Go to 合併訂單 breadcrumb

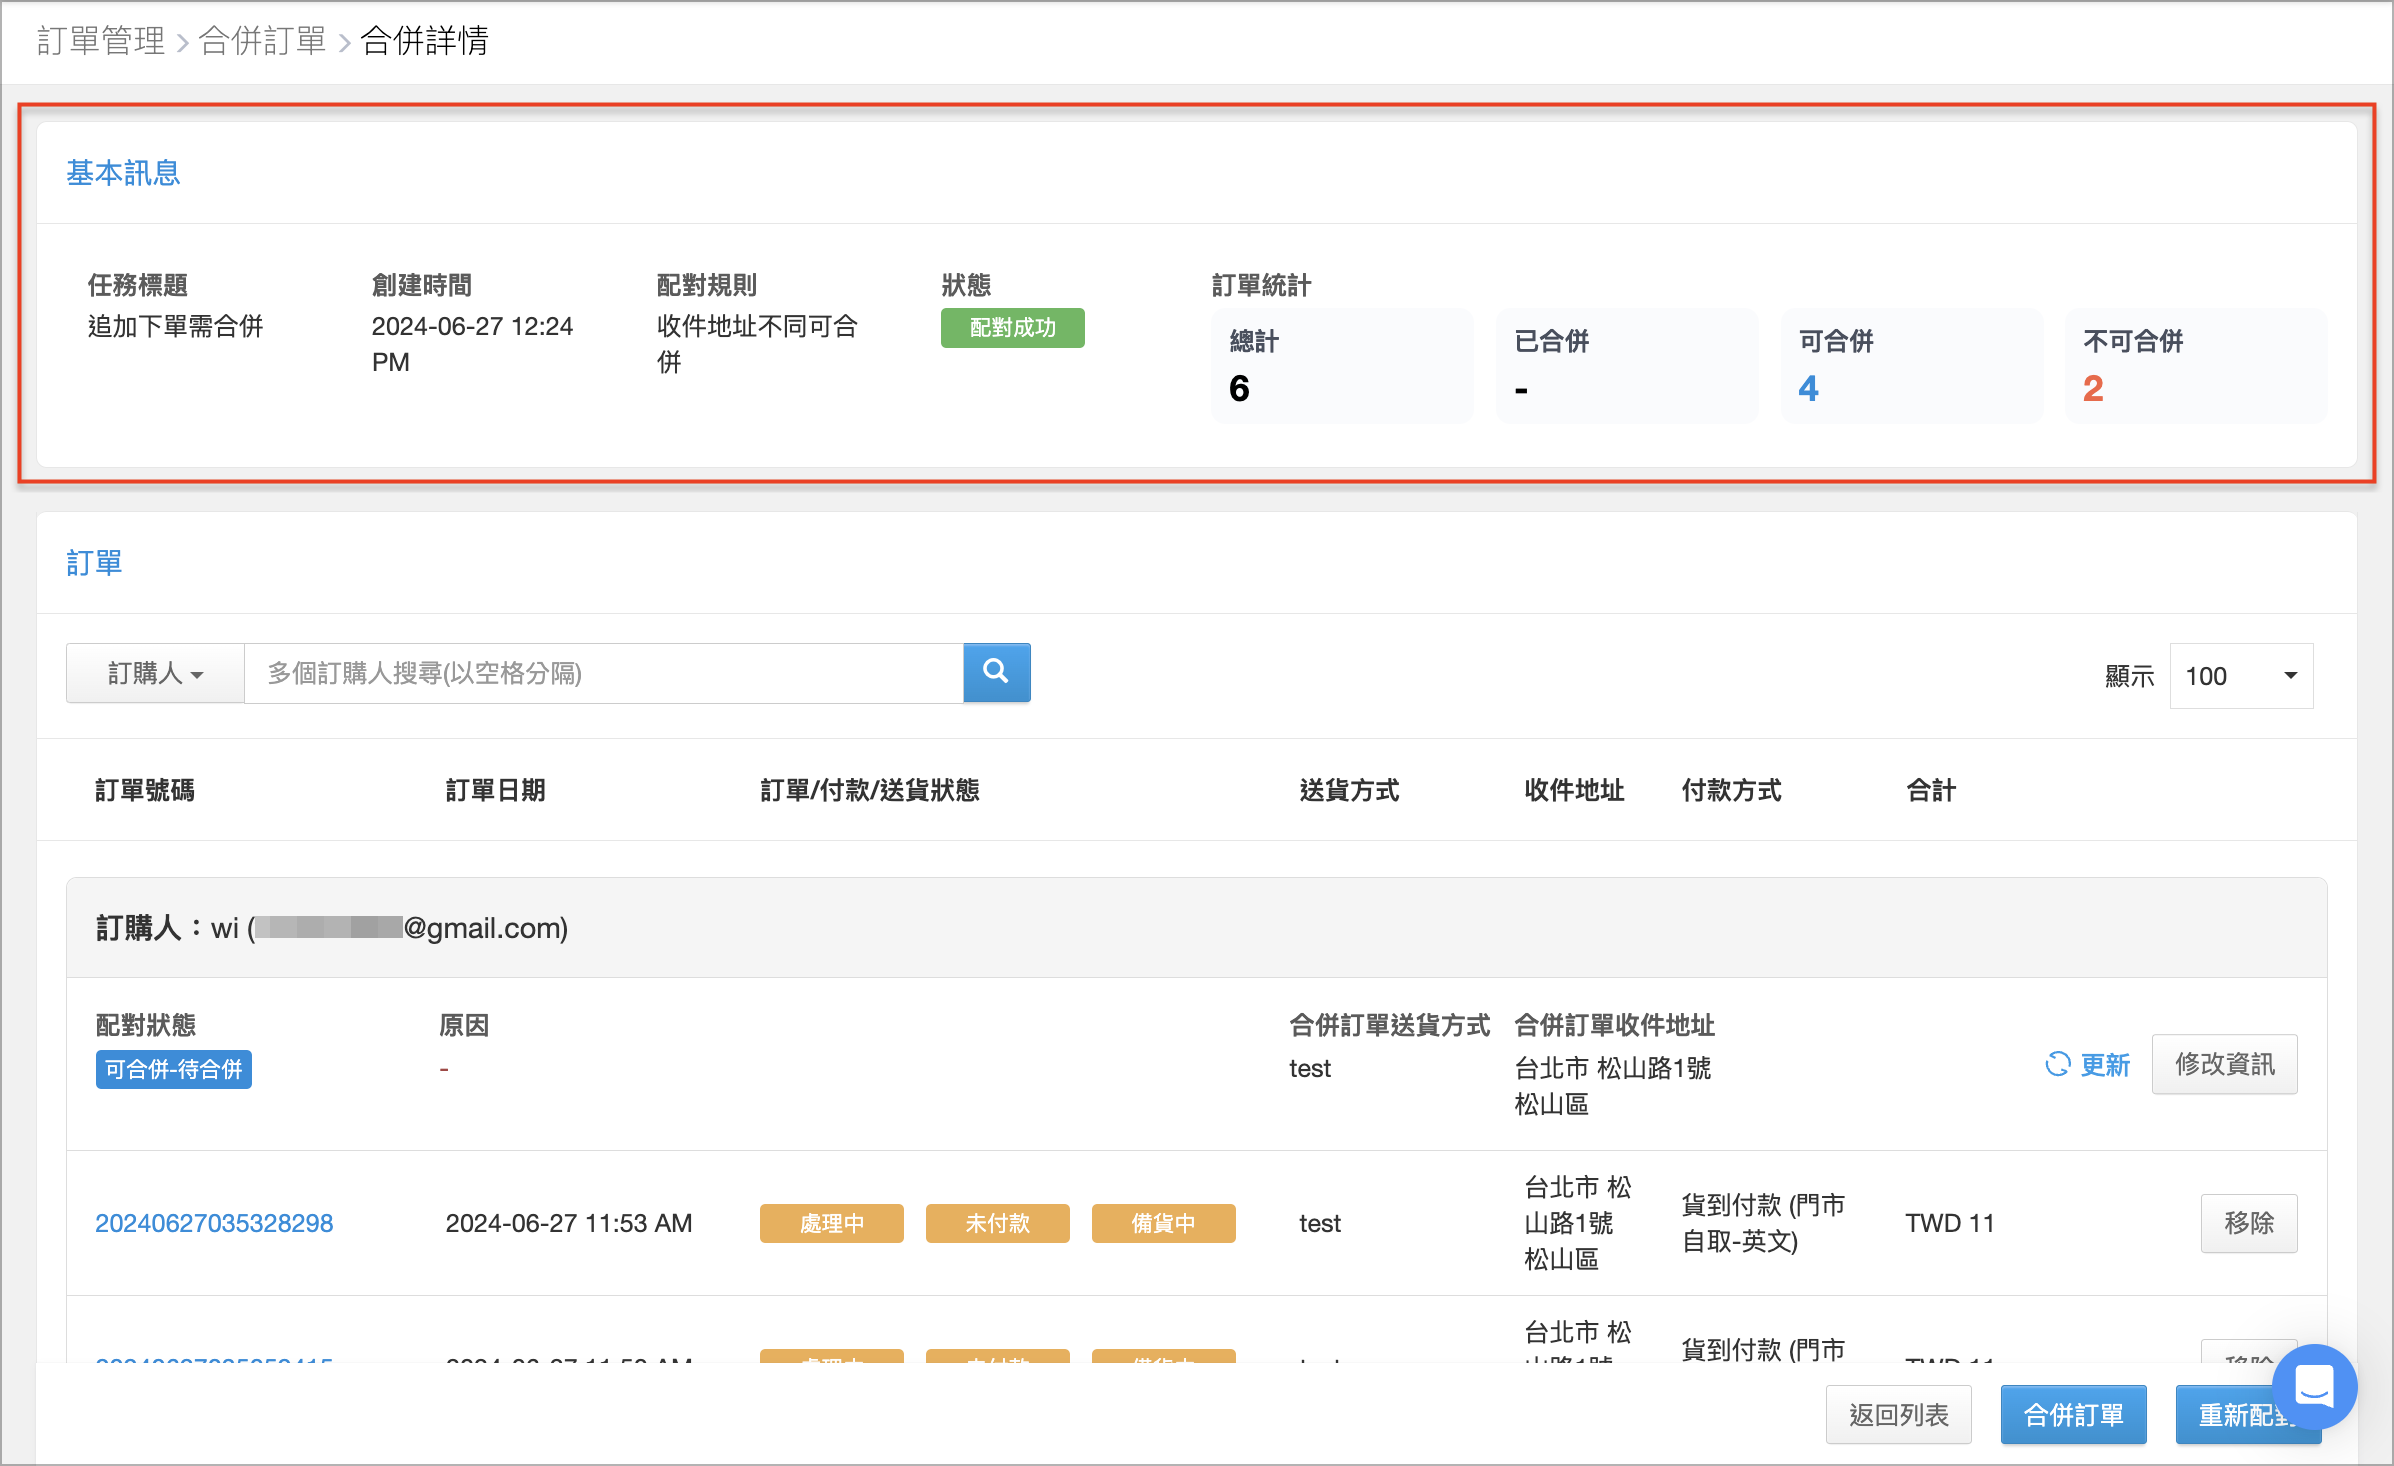tap(263, 41)
